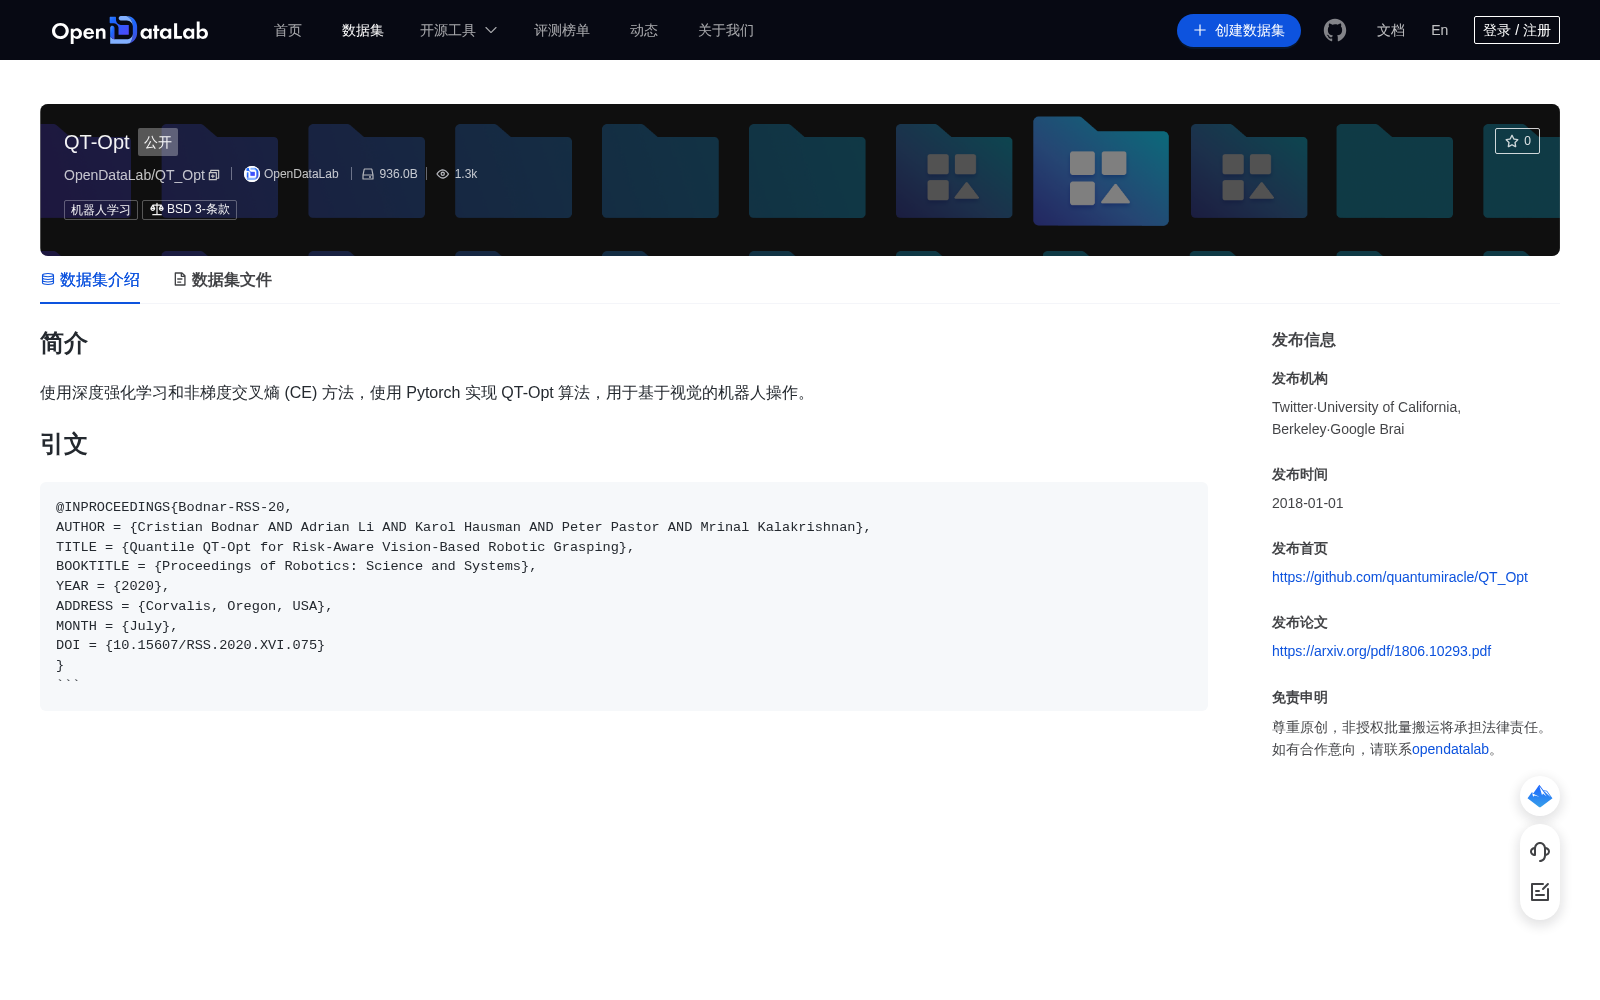This screenshot has width=1600, height=1000.
Task: Click the QT-Opt dataset title
Action: [97, 142]
